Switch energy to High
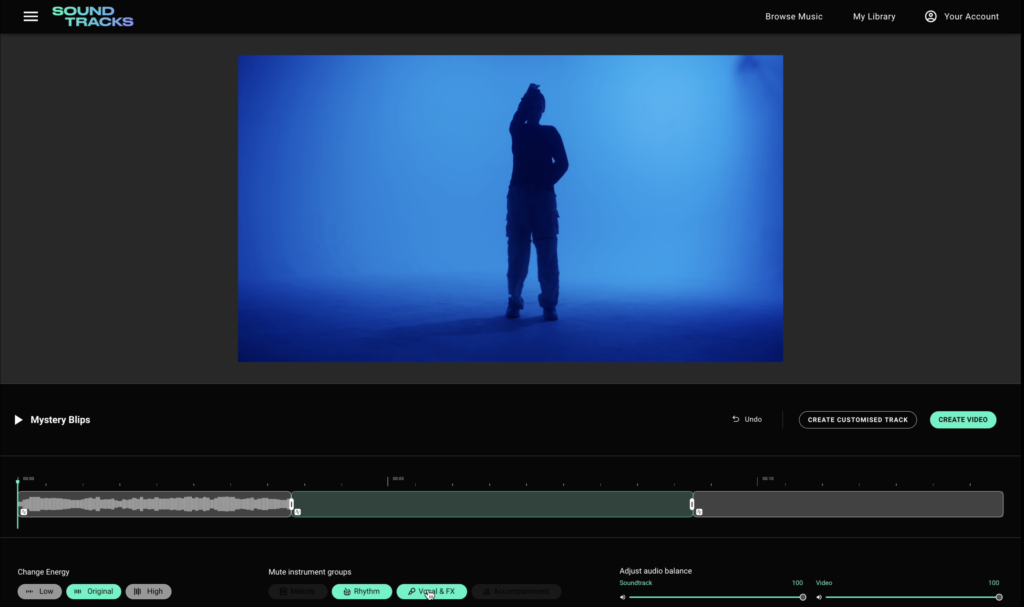 [x=148, y=592]
